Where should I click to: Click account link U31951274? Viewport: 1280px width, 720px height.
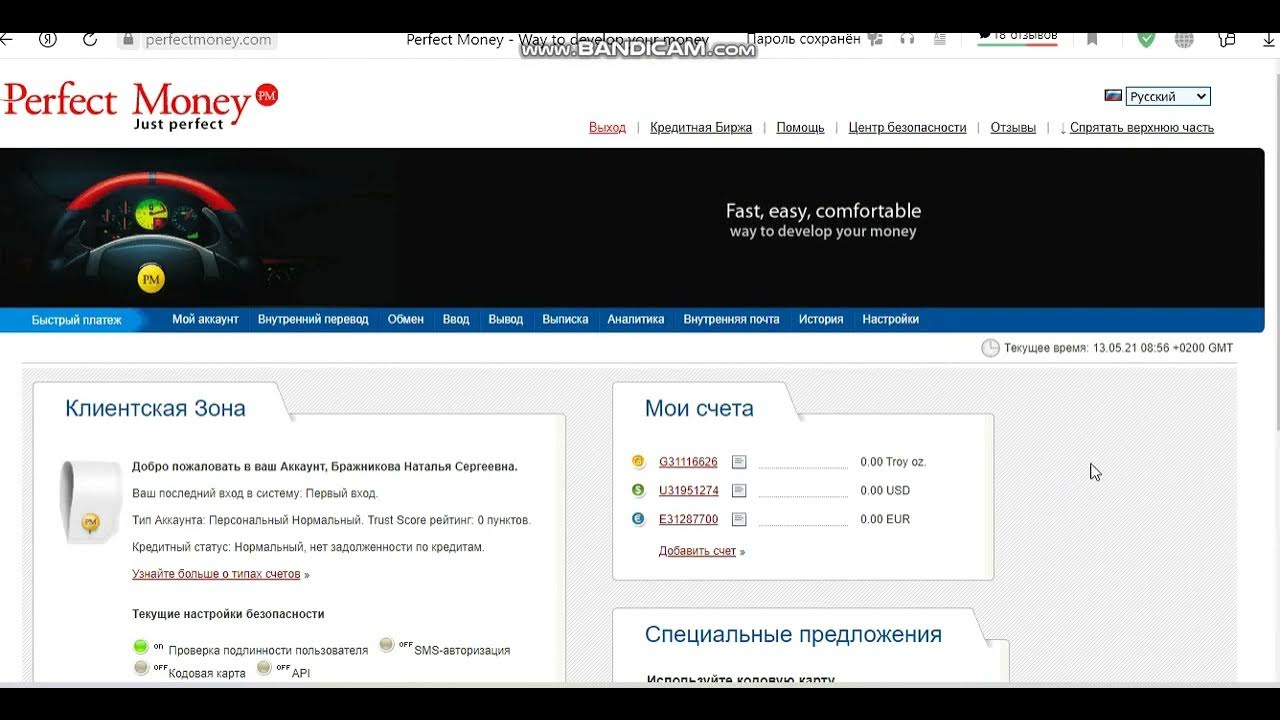click(688, 491)
